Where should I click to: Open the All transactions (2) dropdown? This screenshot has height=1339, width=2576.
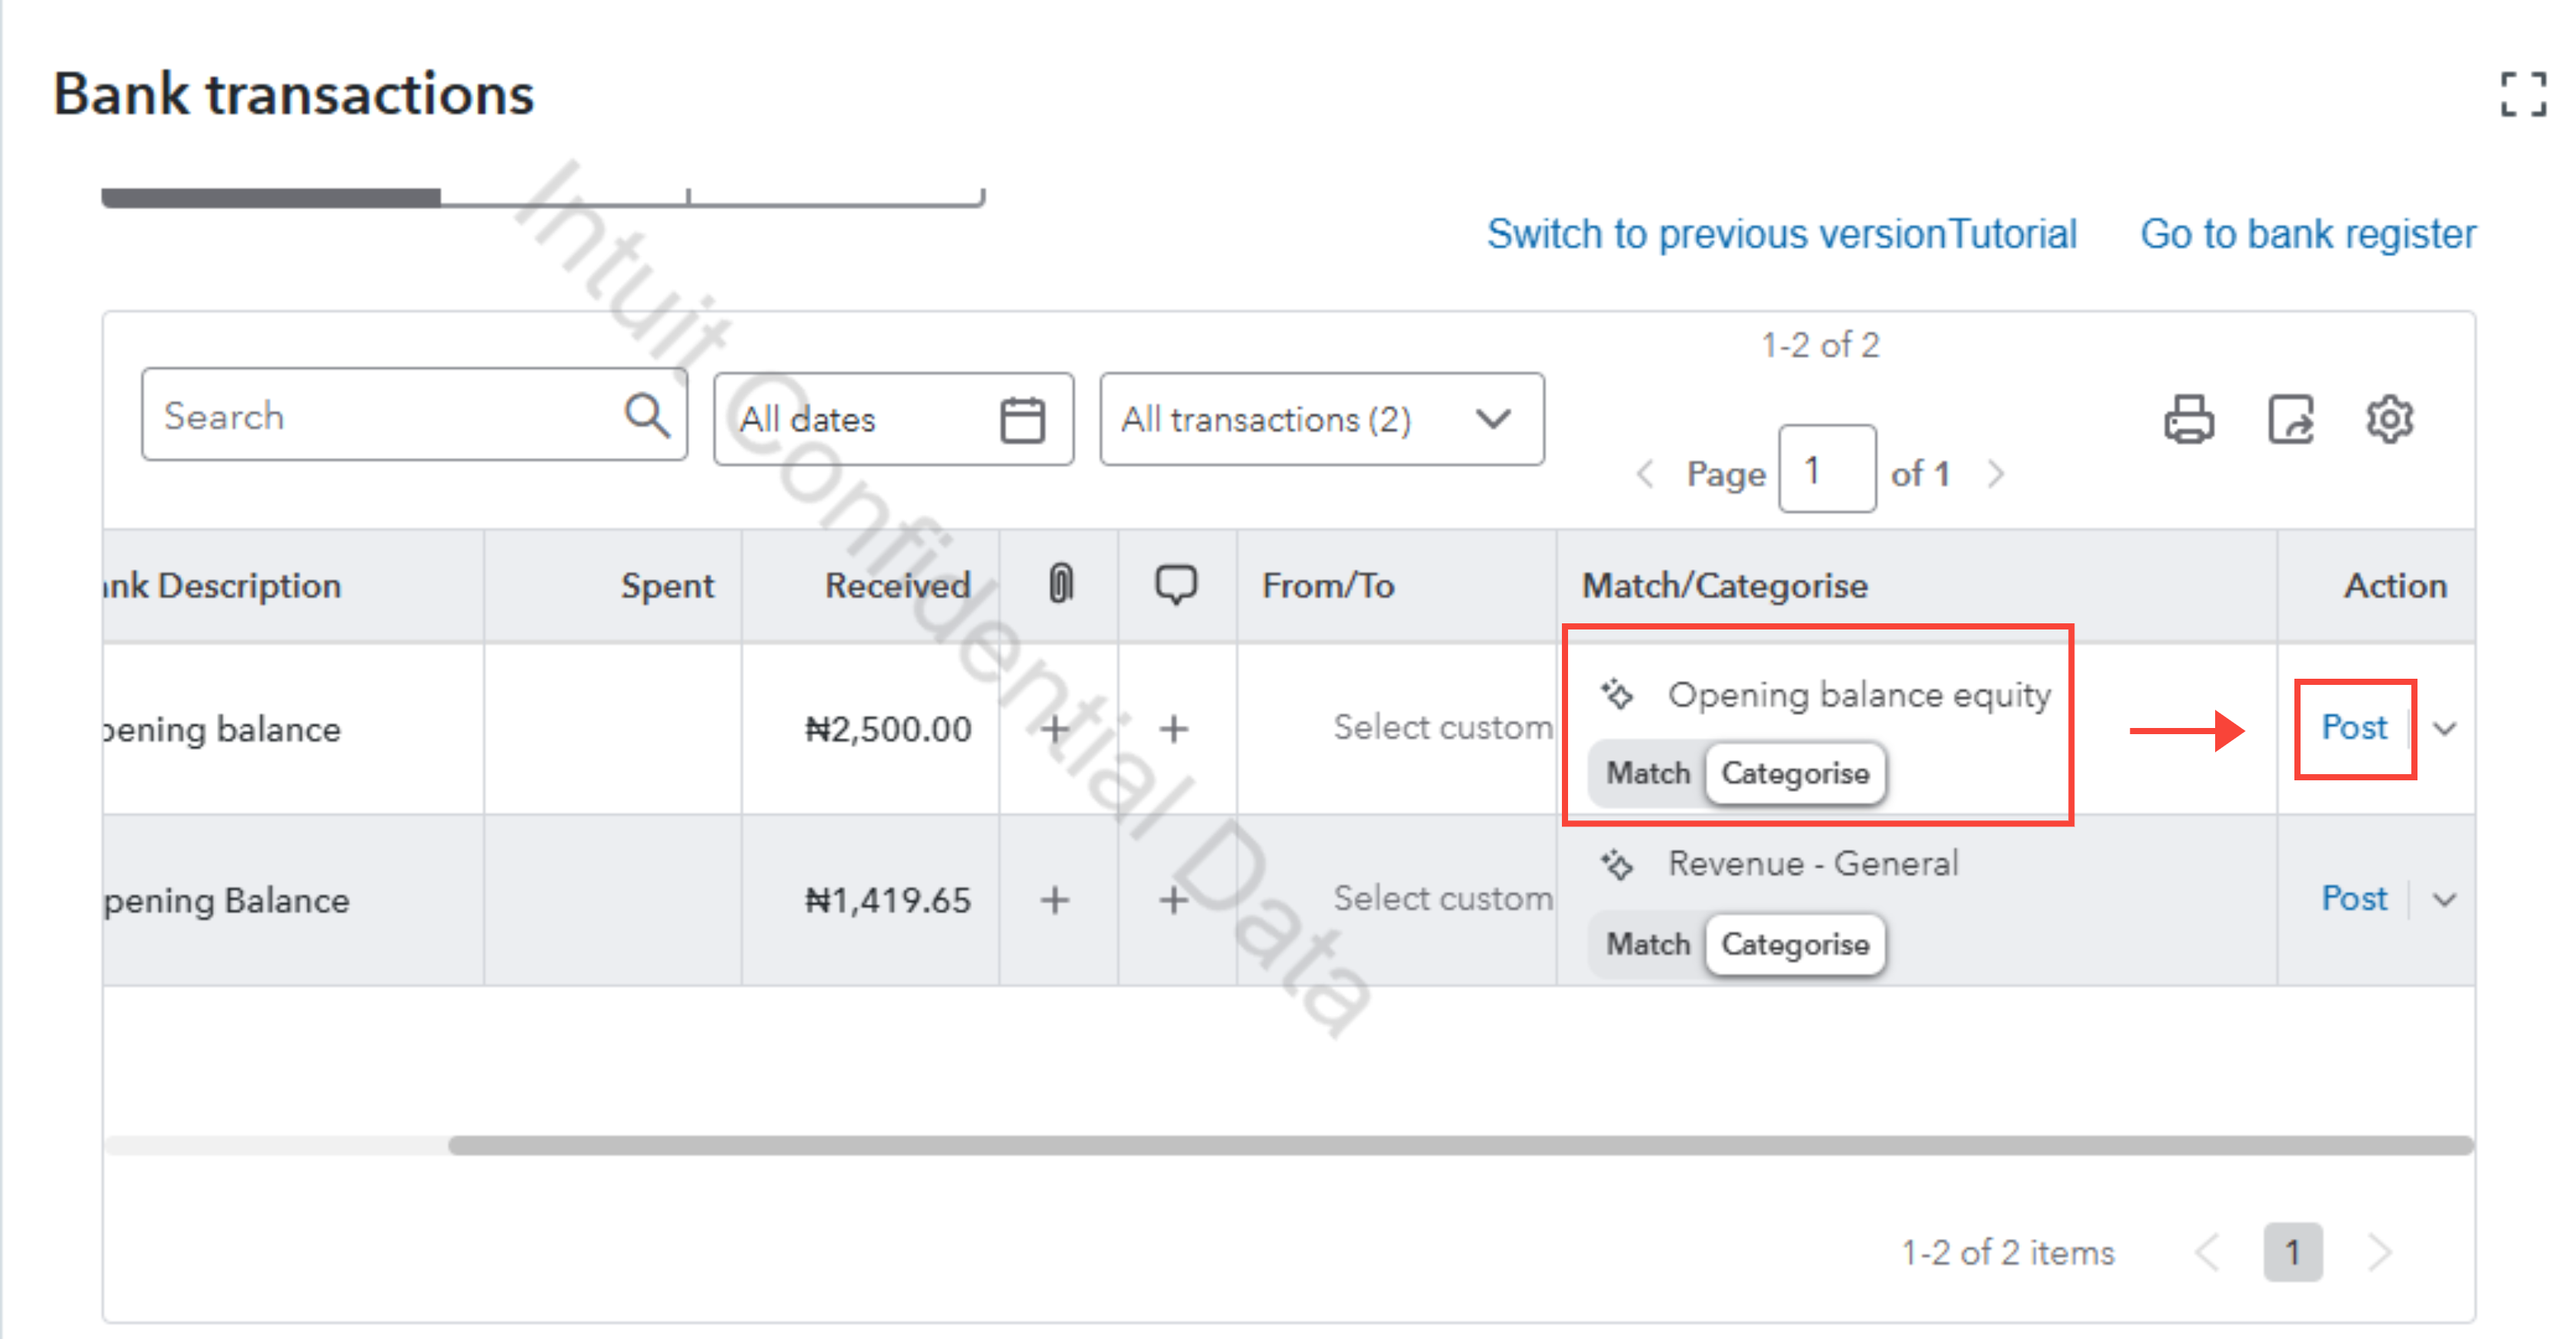(x=1322, y=419)
